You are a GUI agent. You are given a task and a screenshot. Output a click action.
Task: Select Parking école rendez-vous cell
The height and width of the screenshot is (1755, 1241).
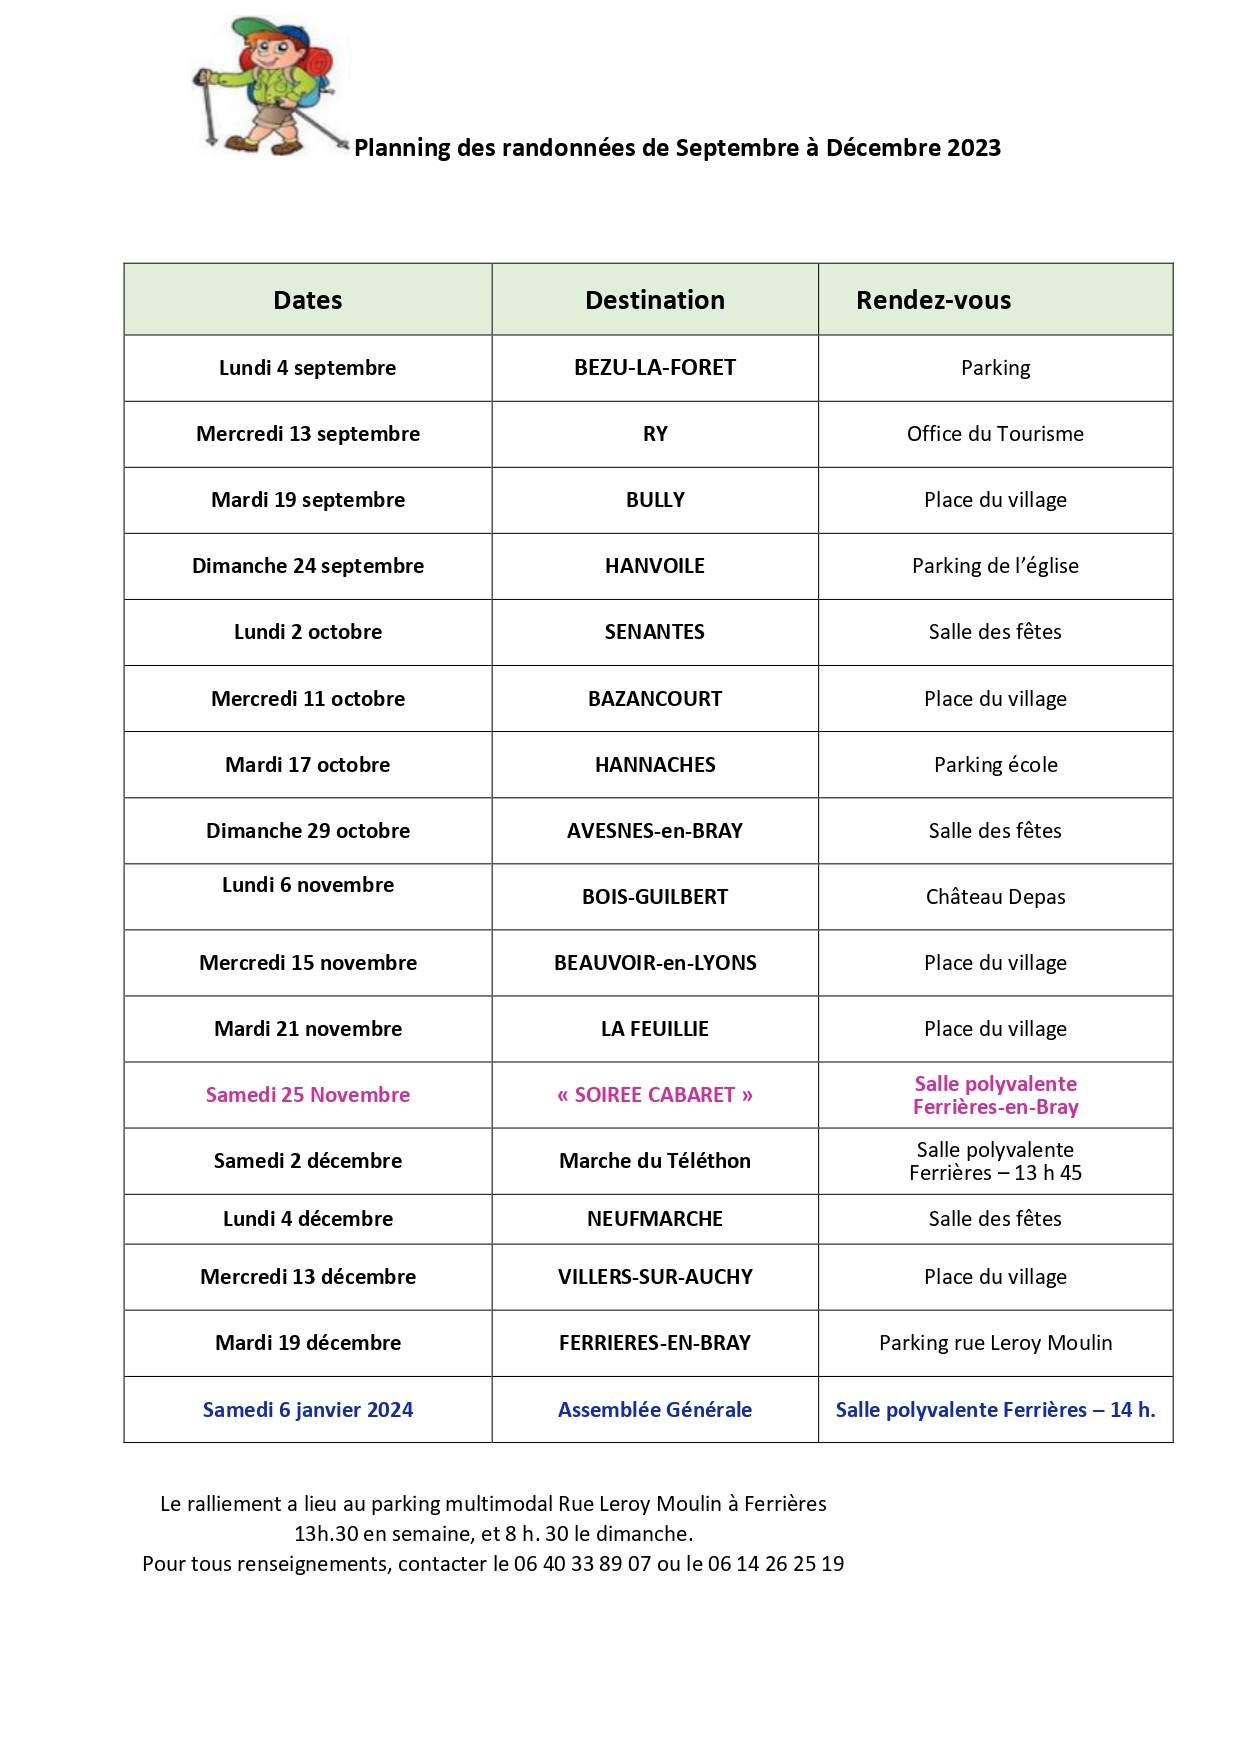(x=995, y=765)
